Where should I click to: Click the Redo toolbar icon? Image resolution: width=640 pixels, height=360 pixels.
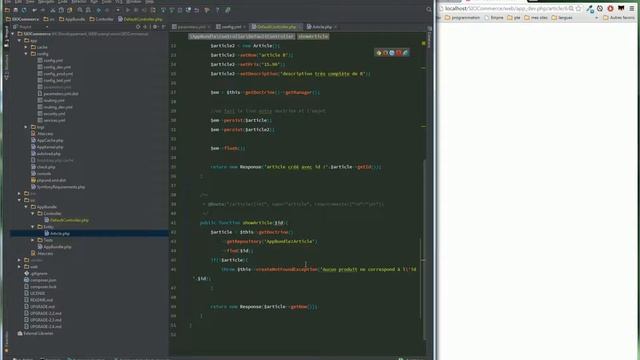[x=43, y=10]
